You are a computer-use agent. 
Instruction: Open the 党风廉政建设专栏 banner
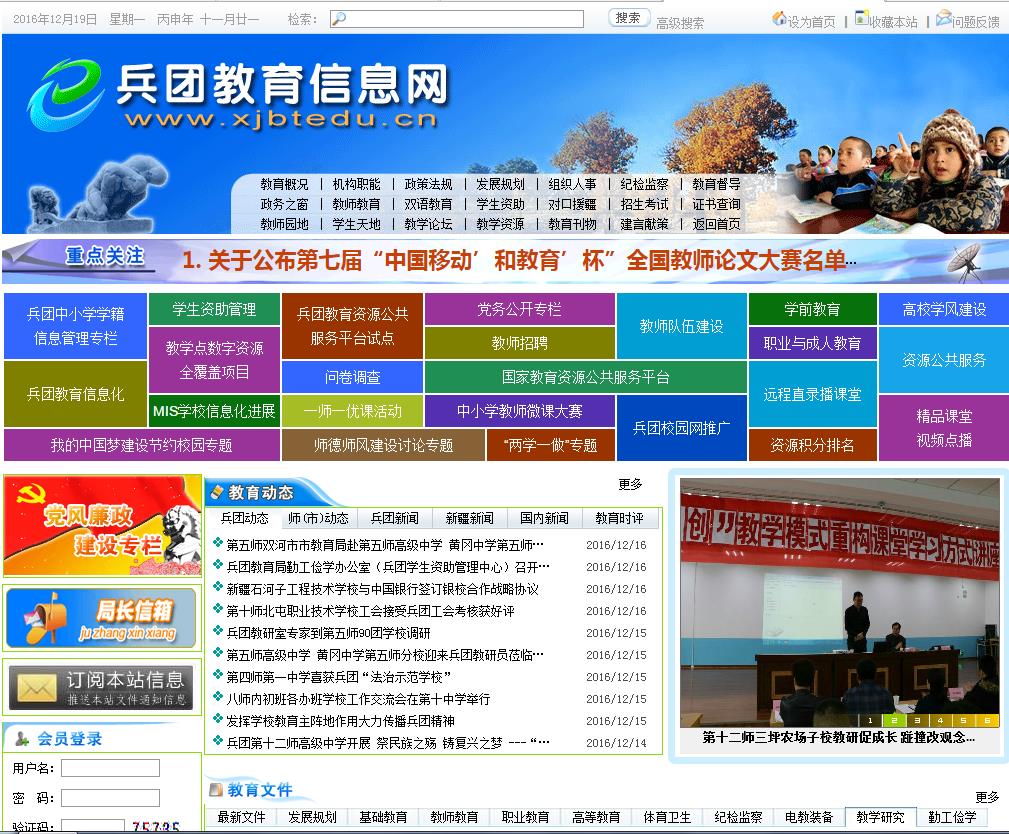[102, 526]
